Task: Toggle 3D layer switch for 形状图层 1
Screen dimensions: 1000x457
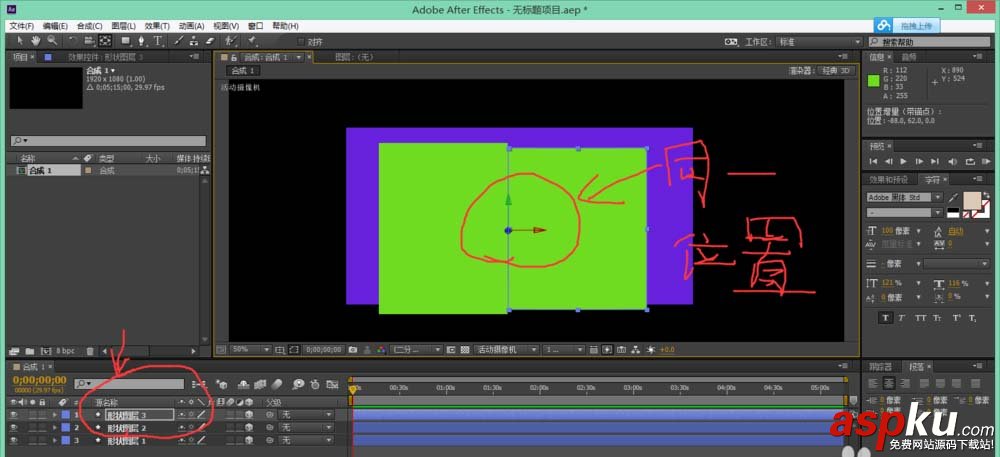Action: (x=249, y=440)
